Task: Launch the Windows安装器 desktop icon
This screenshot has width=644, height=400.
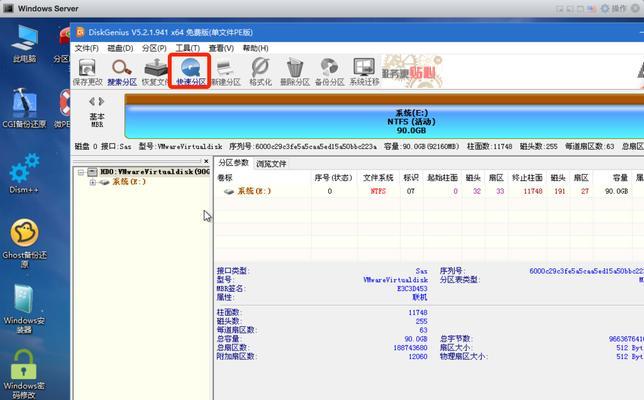Action: click(24, 309)
